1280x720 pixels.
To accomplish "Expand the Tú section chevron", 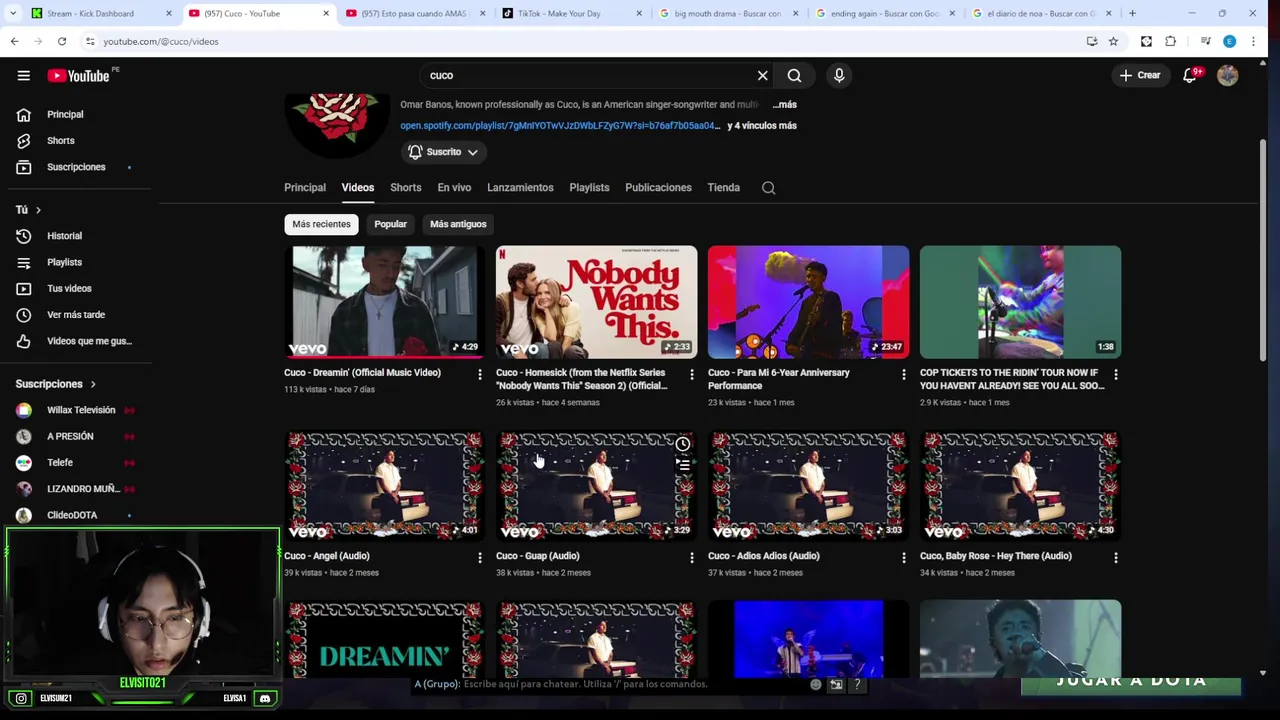I will tap(38, 210).
